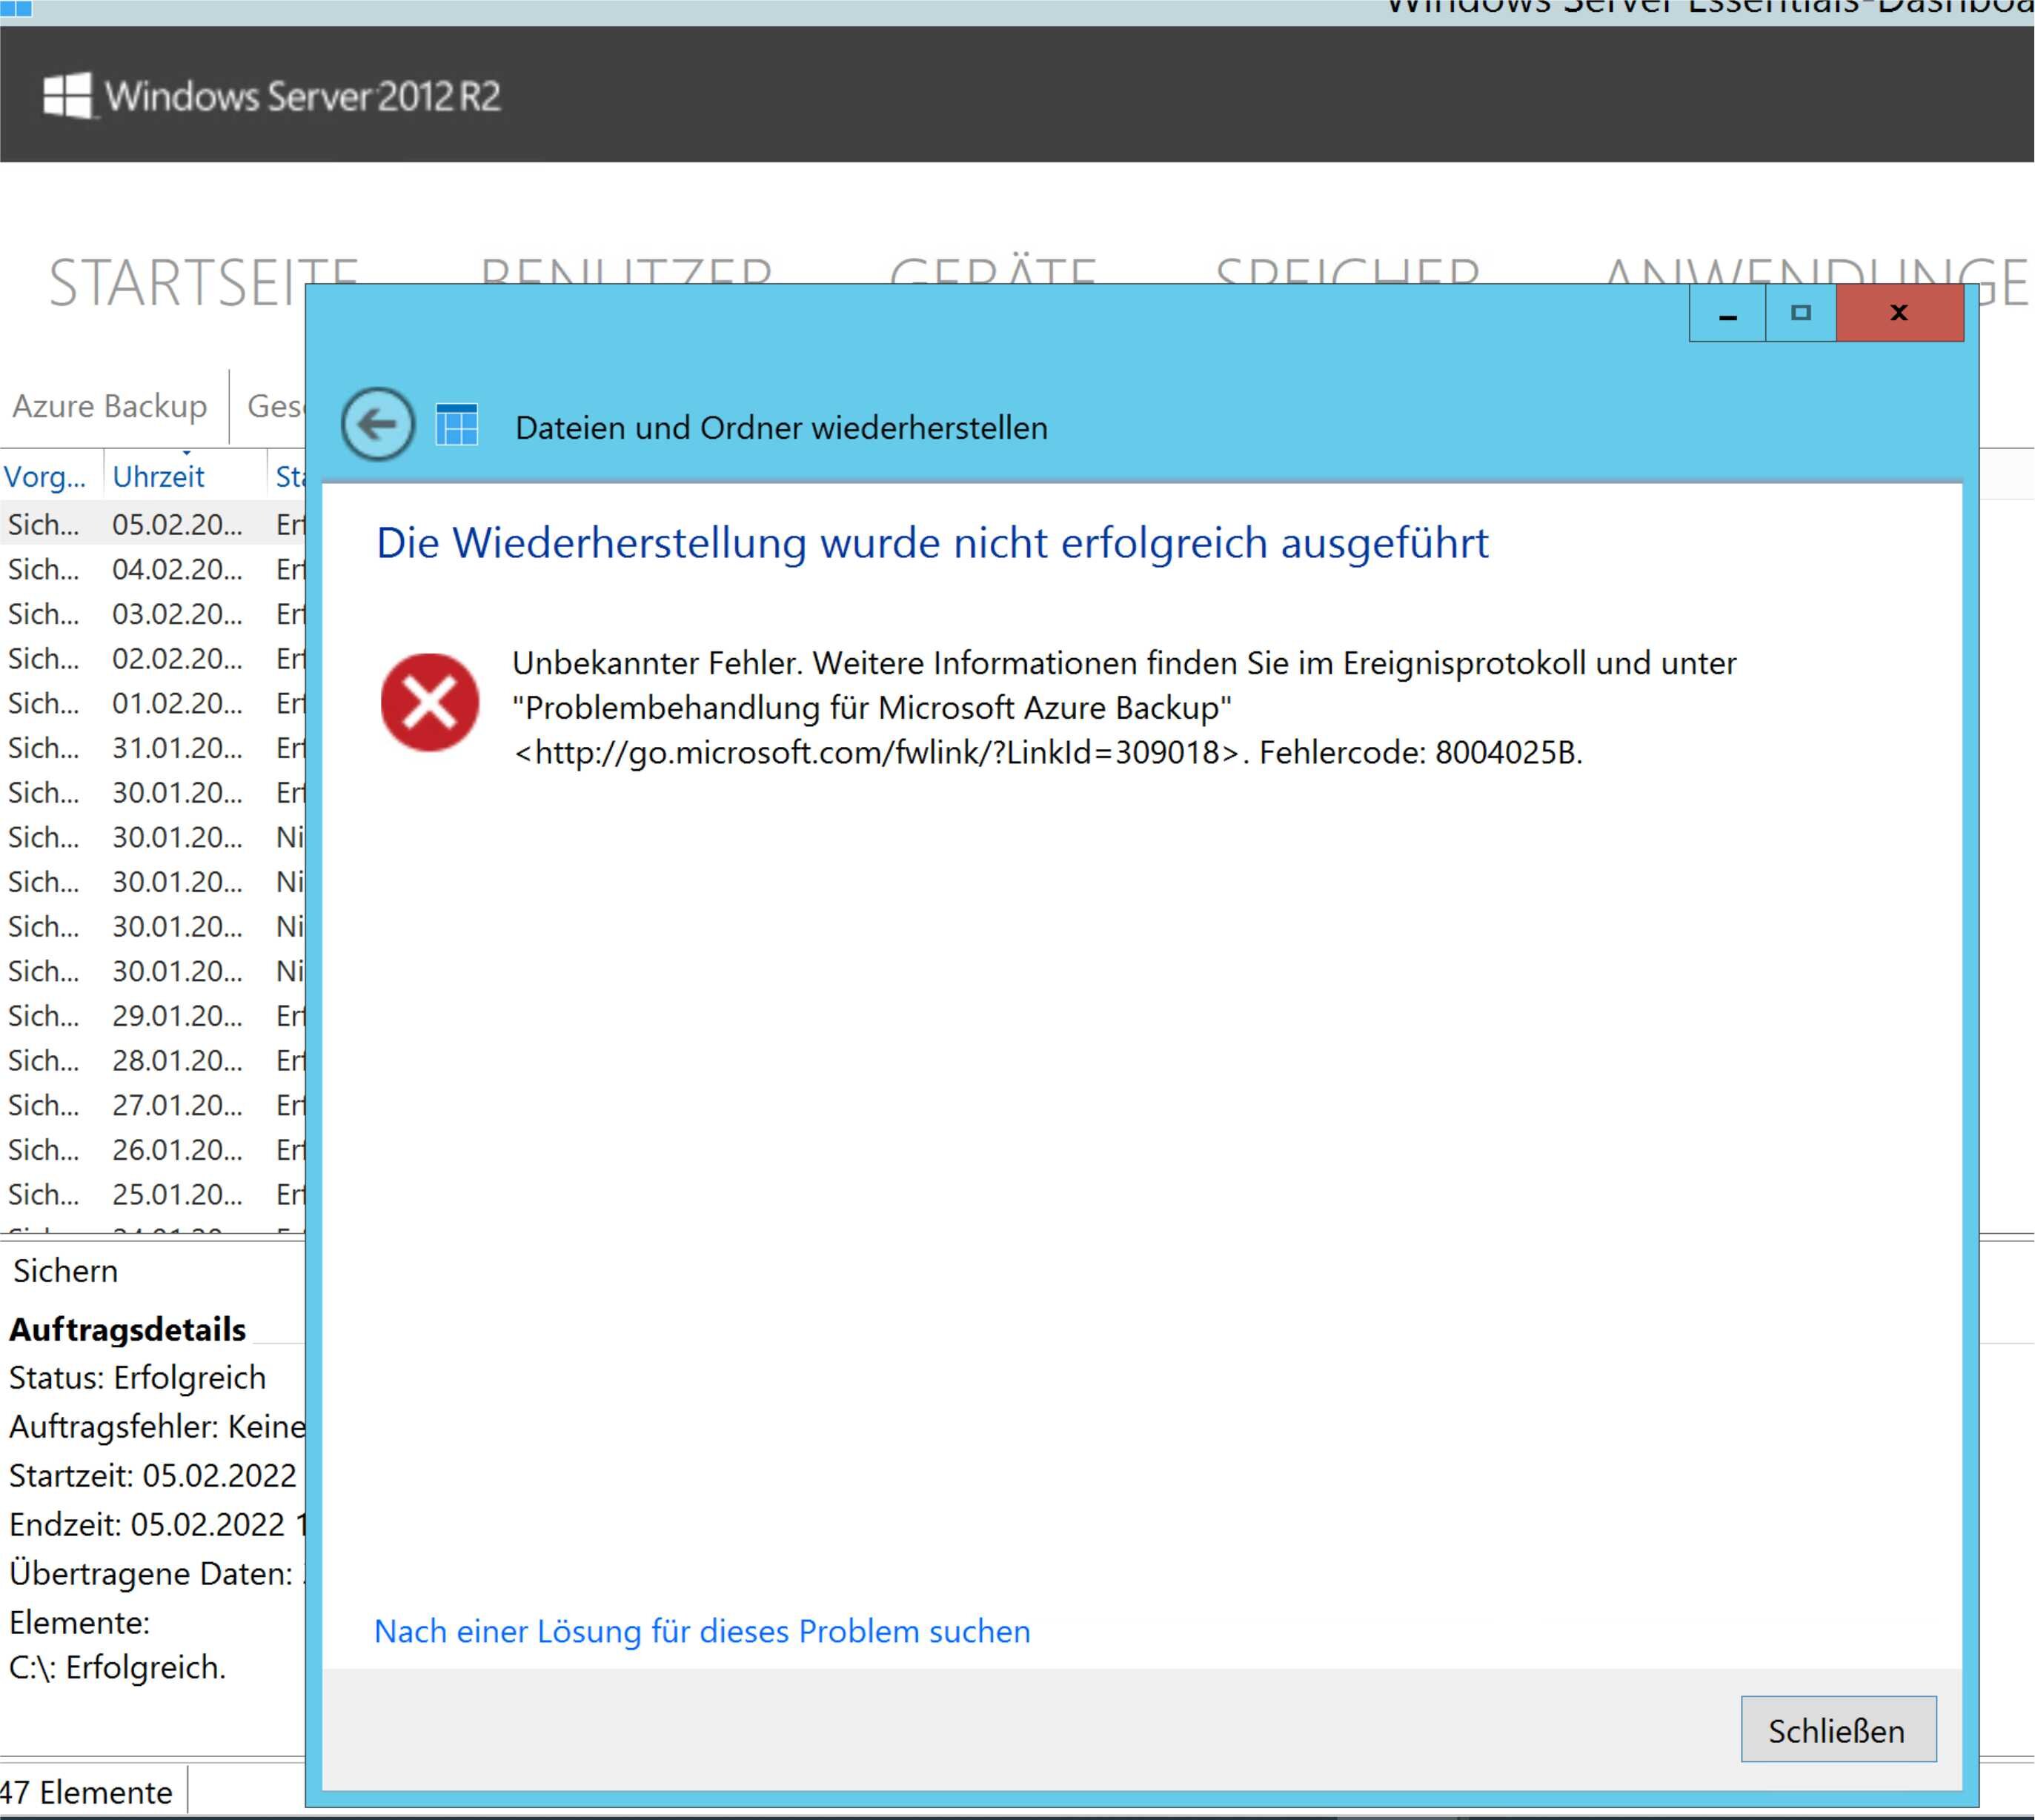Select the backup row dated 27.01.20...
This screenshot has height=1820, width=2035.
153,1105
